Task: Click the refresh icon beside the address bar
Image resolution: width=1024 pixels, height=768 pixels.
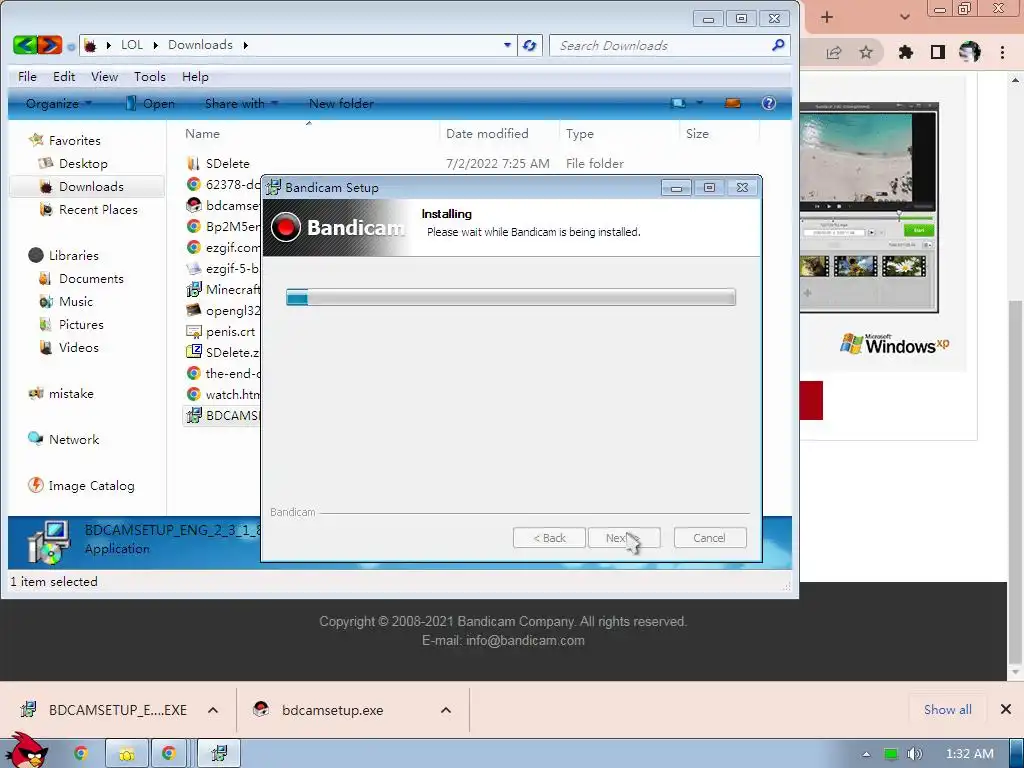Action: [x=530, y=45]
